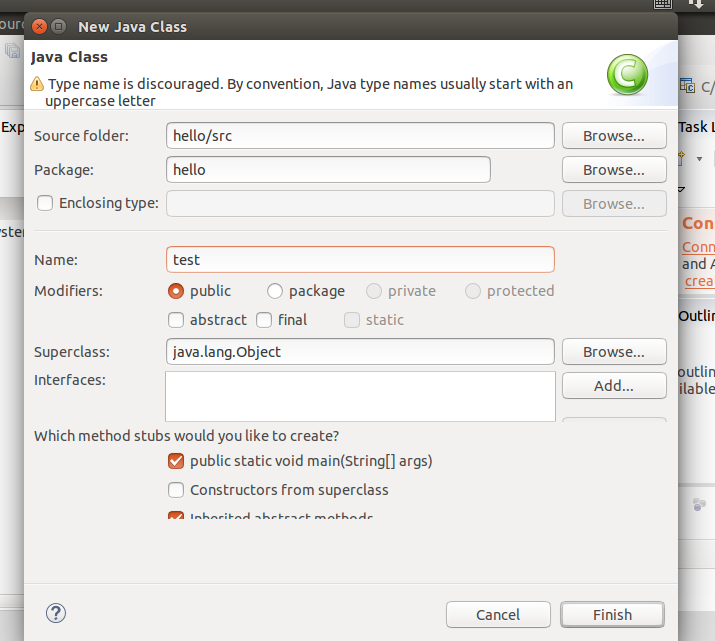Click into the Name text field
The width and height of the screenshot is (715, 641).
tap(360, 259)
